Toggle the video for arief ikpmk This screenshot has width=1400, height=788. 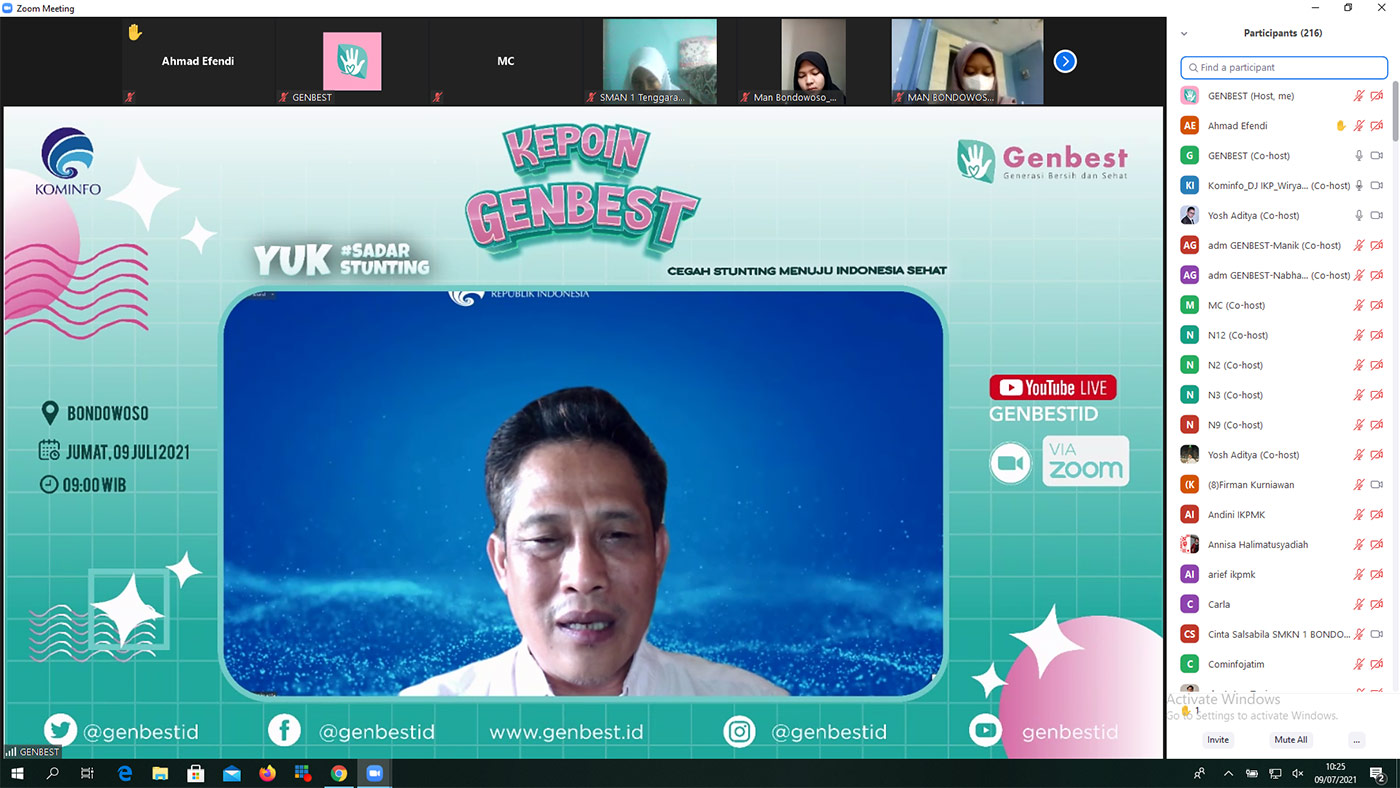coord(1377,575)
